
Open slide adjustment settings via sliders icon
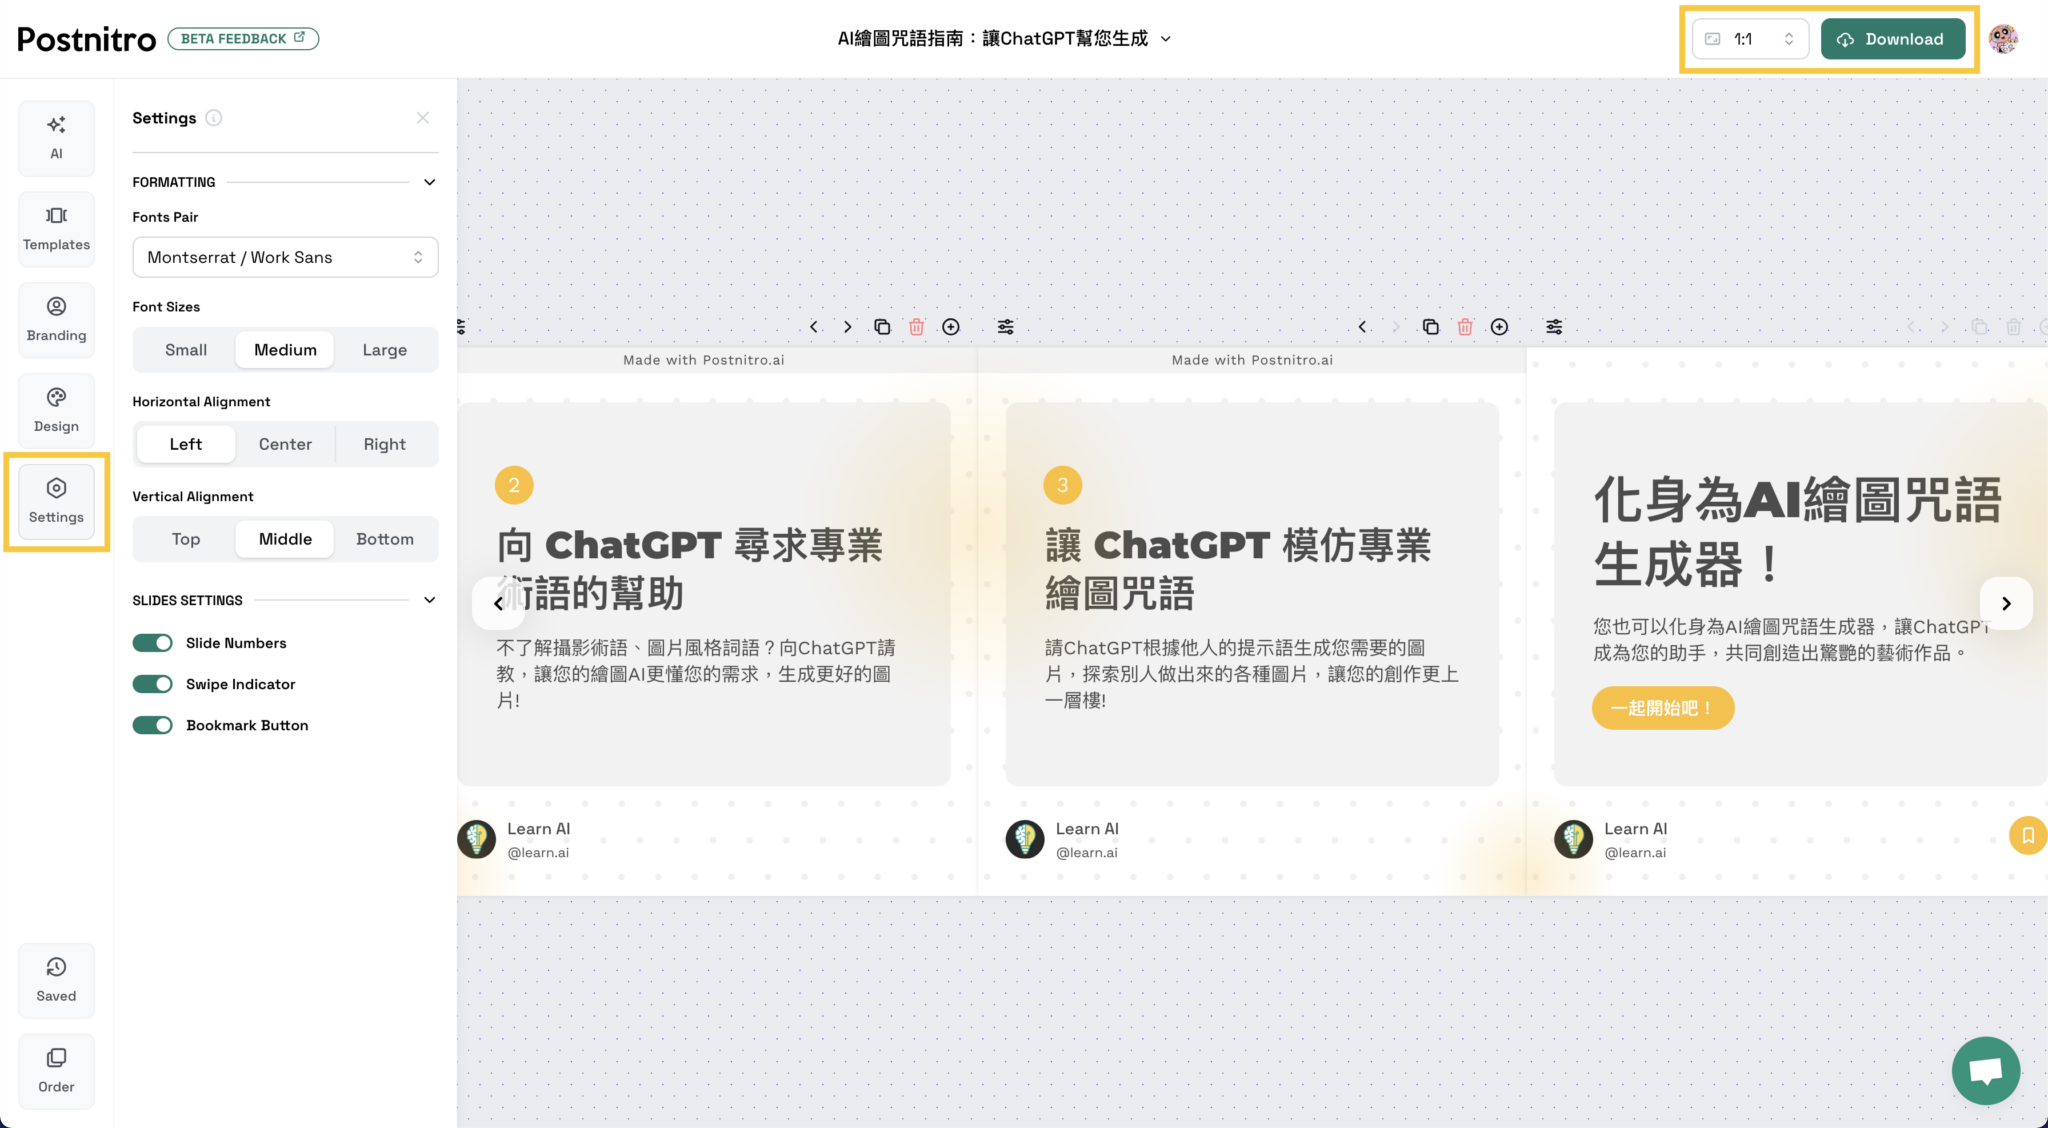point(1006,326)
